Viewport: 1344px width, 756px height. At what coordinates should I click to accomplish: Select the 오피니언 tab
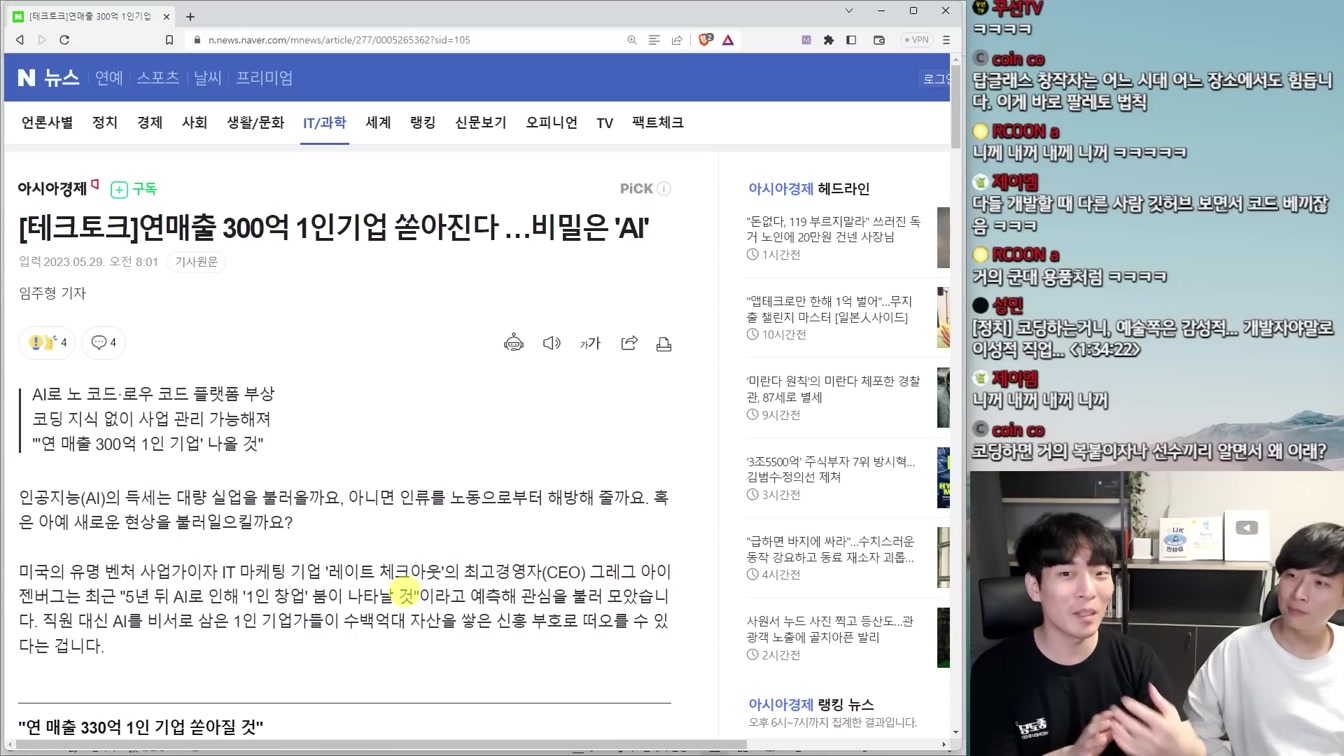click(552, 122)
